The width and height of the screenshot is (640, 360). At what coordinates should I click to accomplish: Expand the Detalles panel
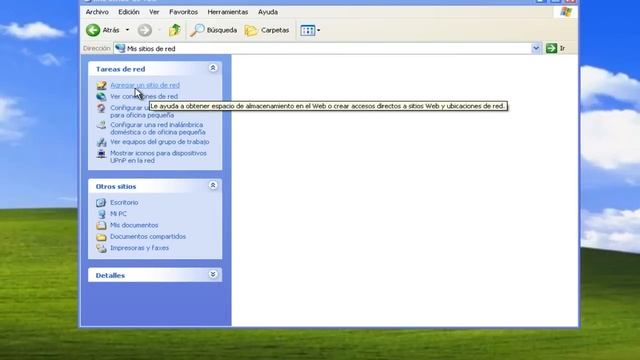click(213, 274)
